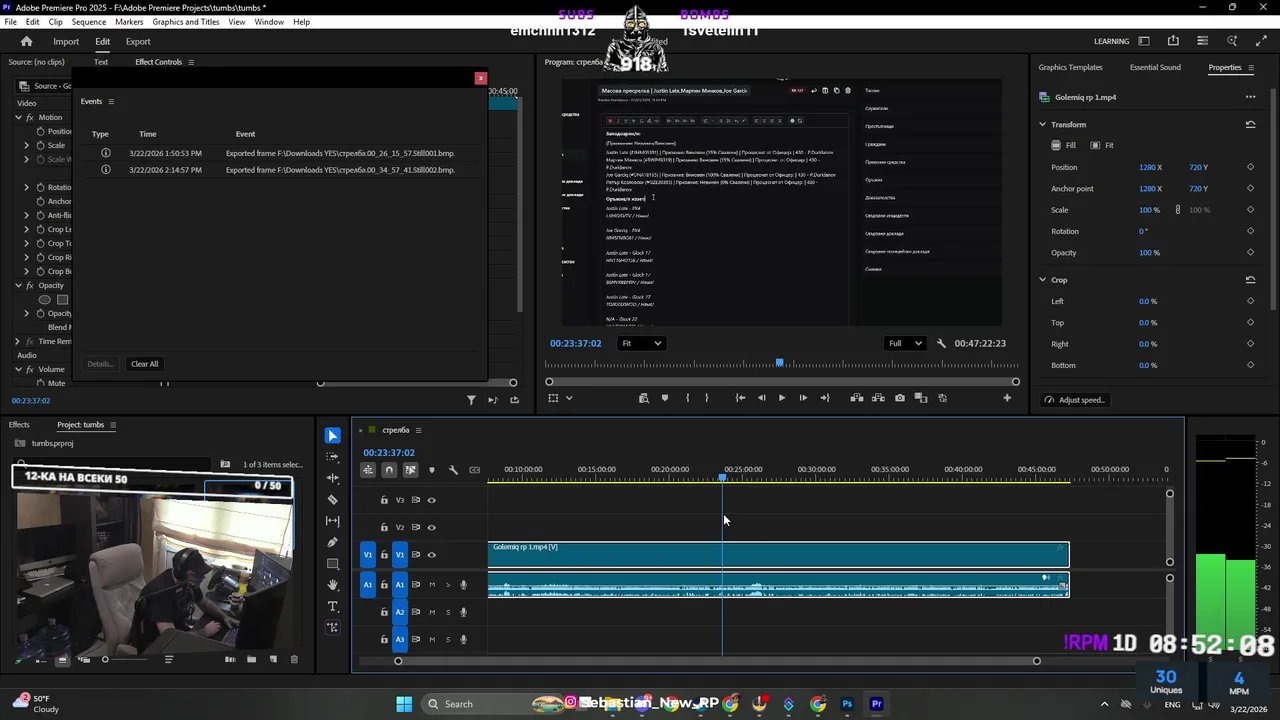1280x720 pixels.
Task: Reset Crop section in Properties
Action: 1250,280
